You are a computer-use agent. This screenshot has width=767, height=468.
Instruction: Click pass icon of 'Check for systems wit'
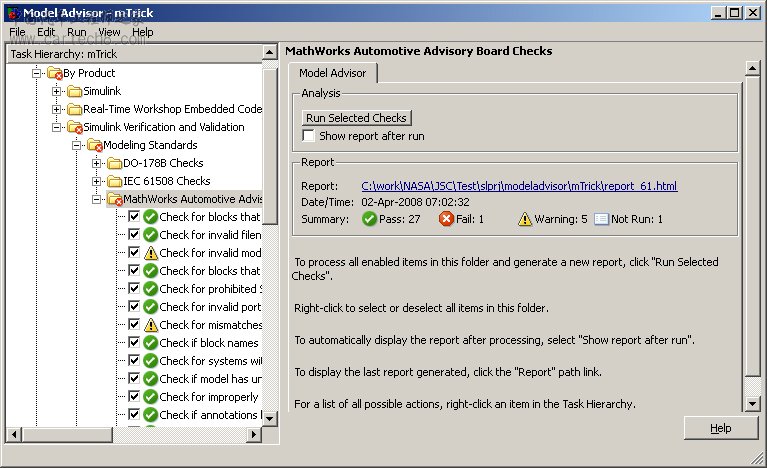pos(150,361)
